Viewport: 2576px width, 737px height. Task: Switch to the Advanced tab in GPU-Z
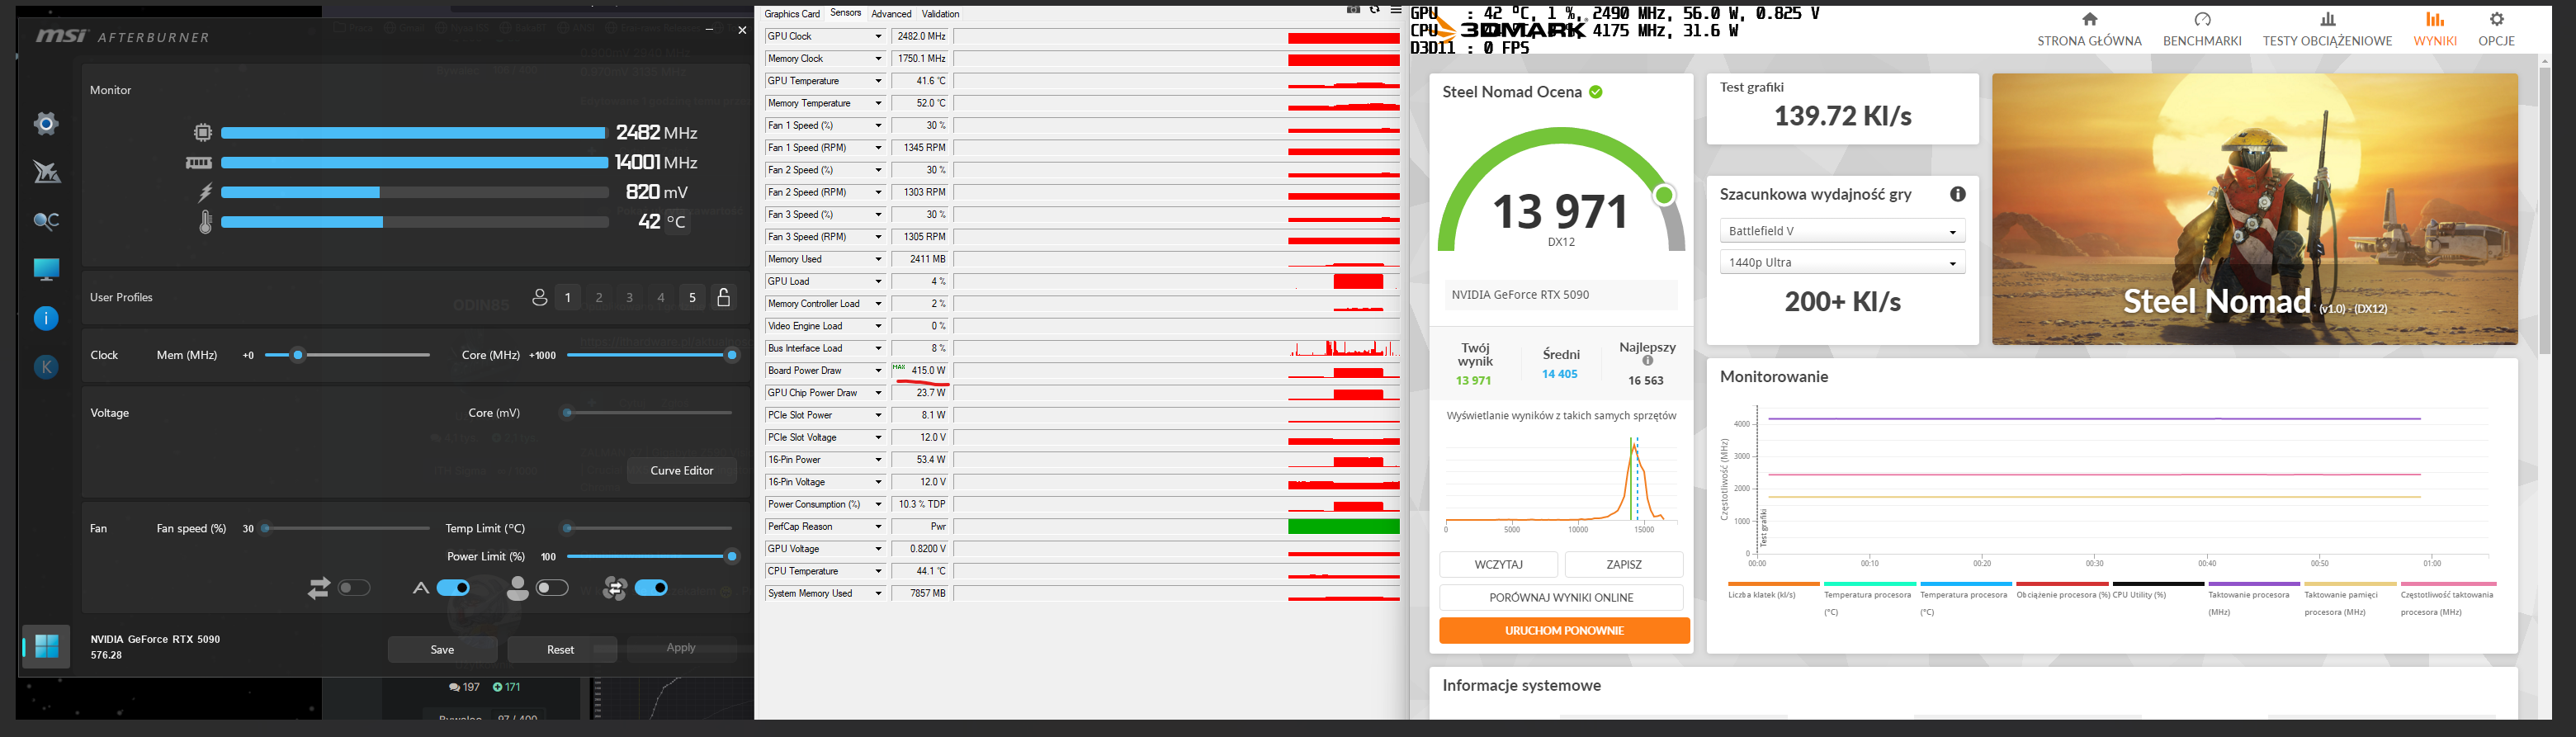[x=891, y=14]
